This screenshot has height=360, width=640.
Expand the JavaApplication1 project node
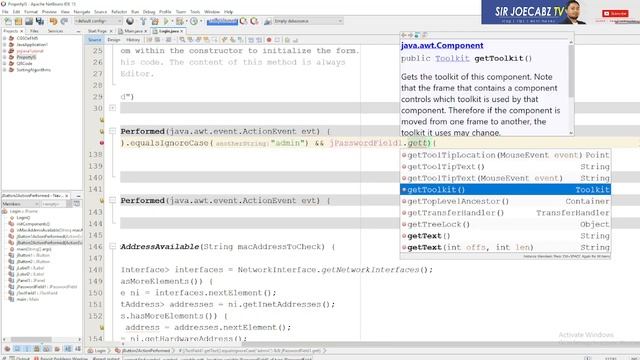pos(4,44)
